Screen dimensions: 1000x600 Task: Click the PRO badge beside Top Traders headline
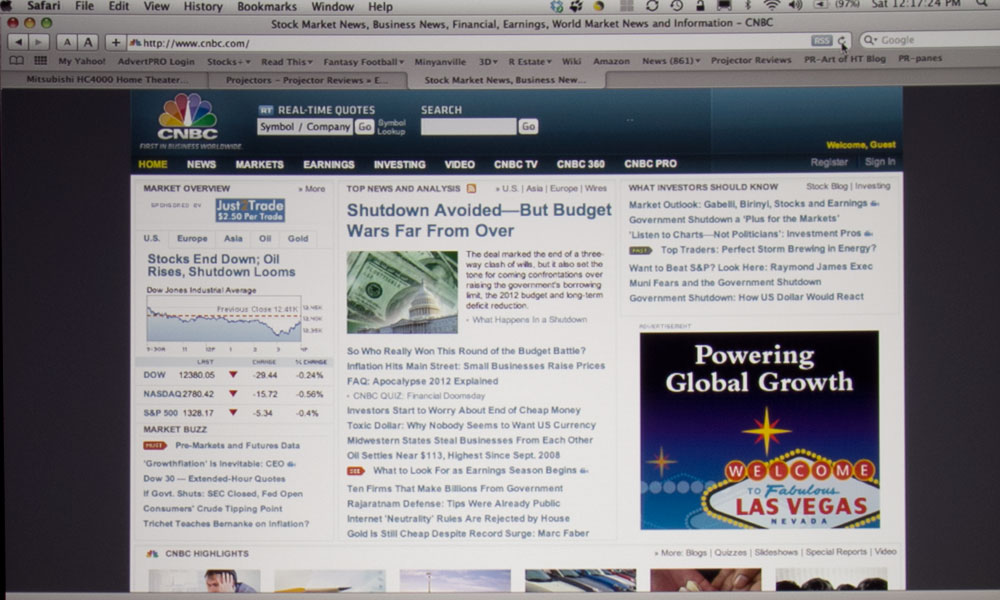point(640,250)
